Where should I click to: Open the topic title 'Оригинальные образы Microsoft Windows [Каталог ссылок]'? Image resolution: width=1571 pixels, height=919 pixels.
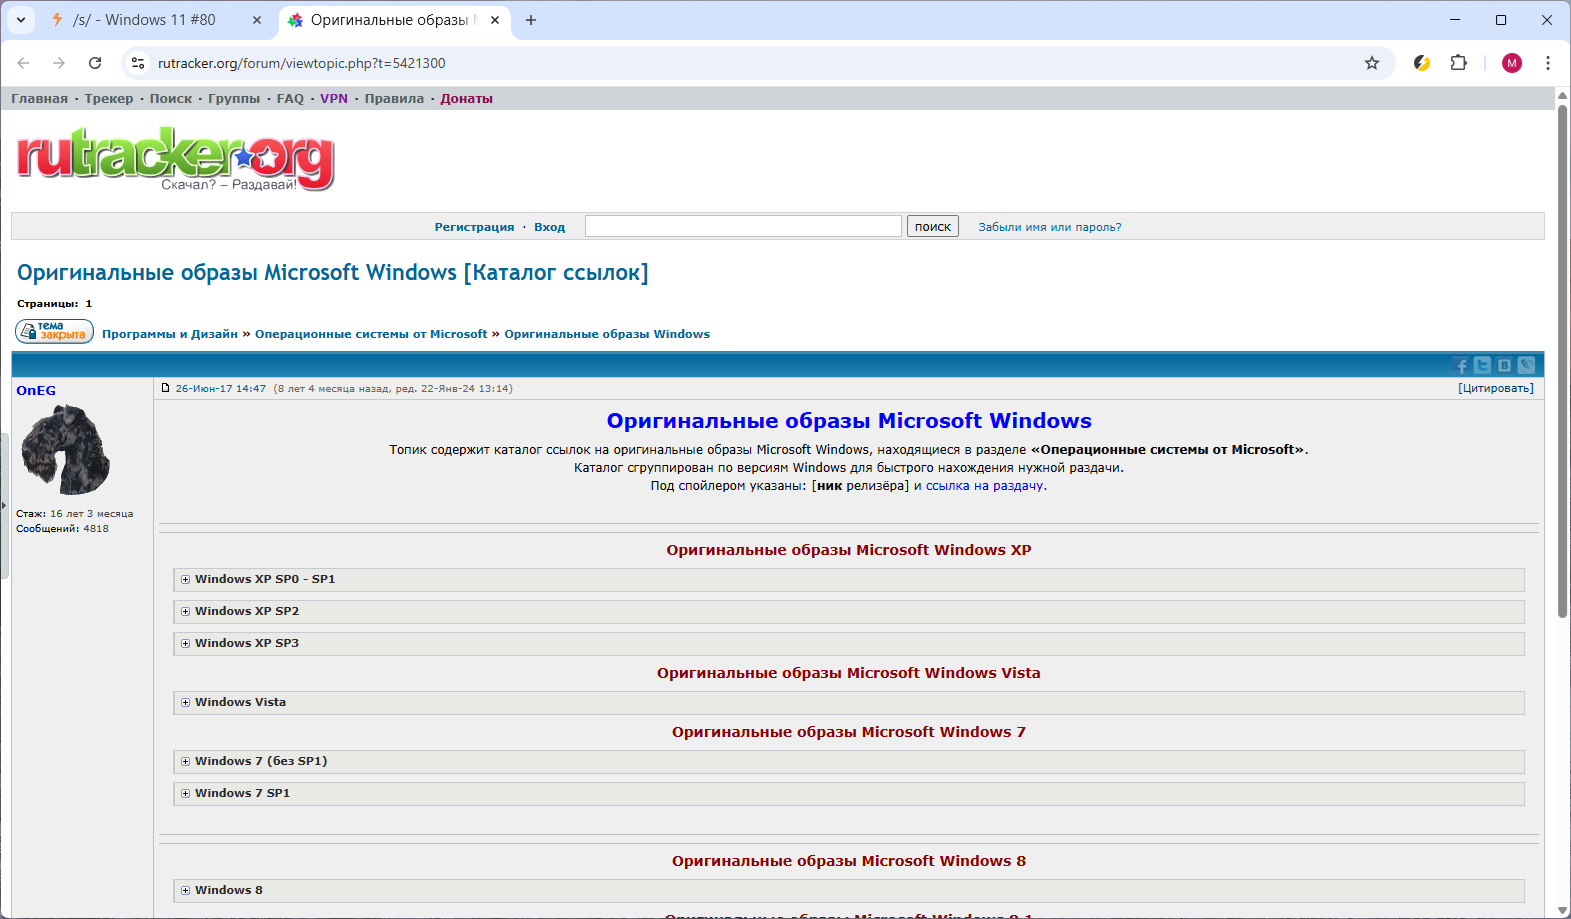[x=333, y=272]
